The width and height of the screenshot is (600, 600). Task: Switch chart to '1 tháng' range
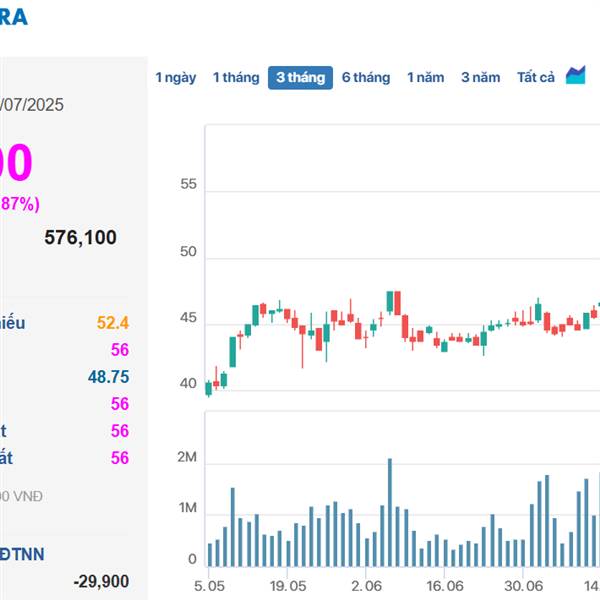236,78
